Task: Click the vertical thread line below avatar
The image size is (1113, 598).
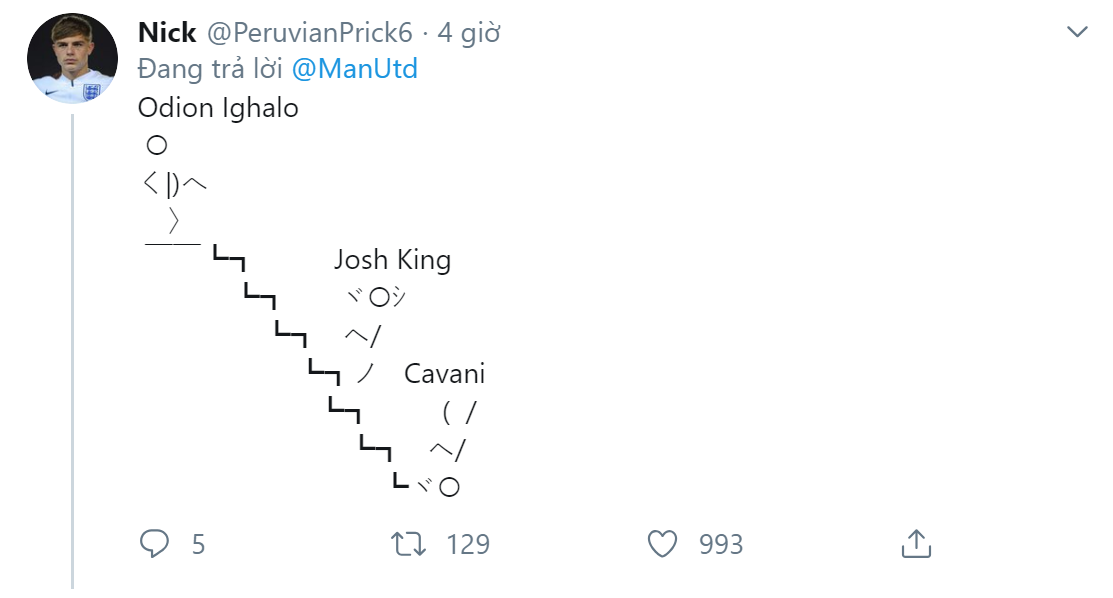Action: (x=73, y=350)
